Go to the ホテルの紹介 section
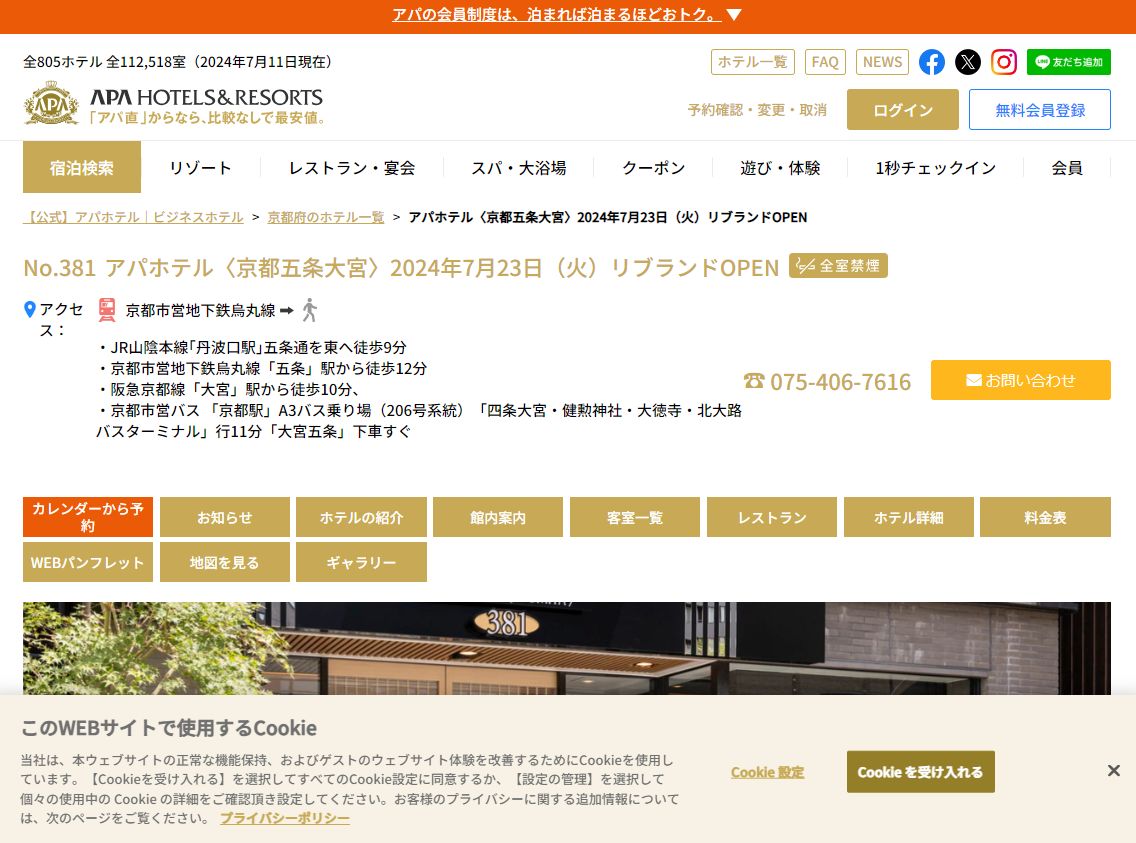1136x843 pixels. point(362,517)
